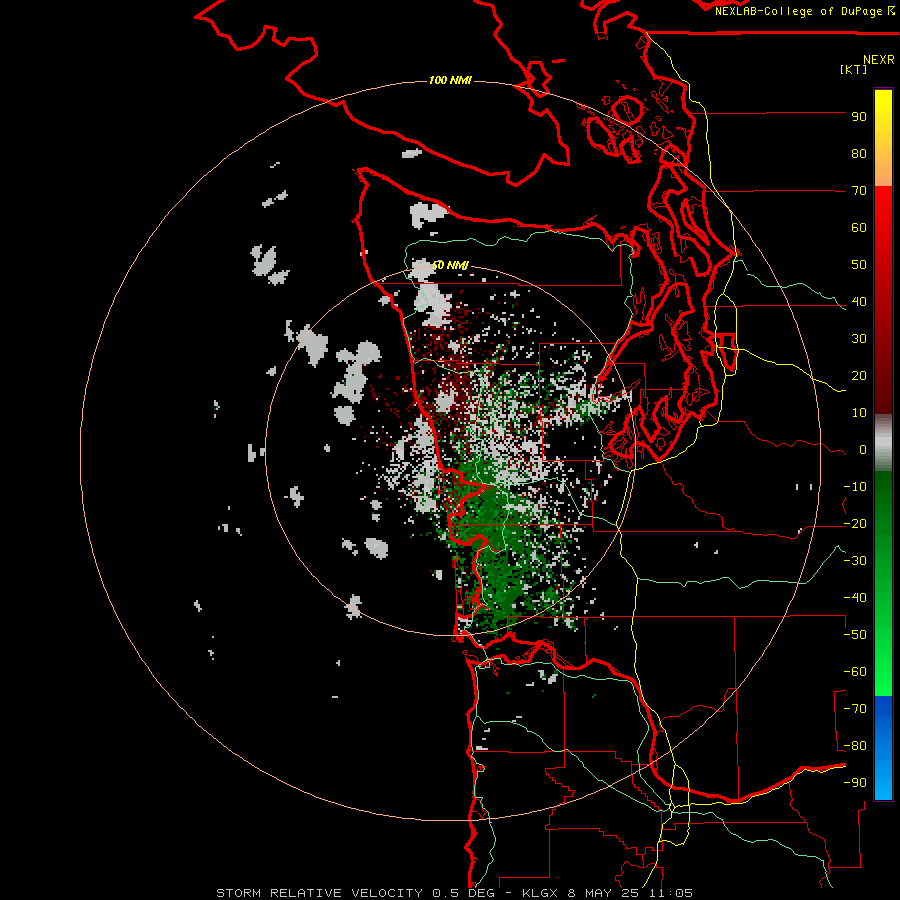The height and width of the screenshot is (900, 900).
Task: Click the -70 value on the velocity scale
Action: (x=855, y=709)
